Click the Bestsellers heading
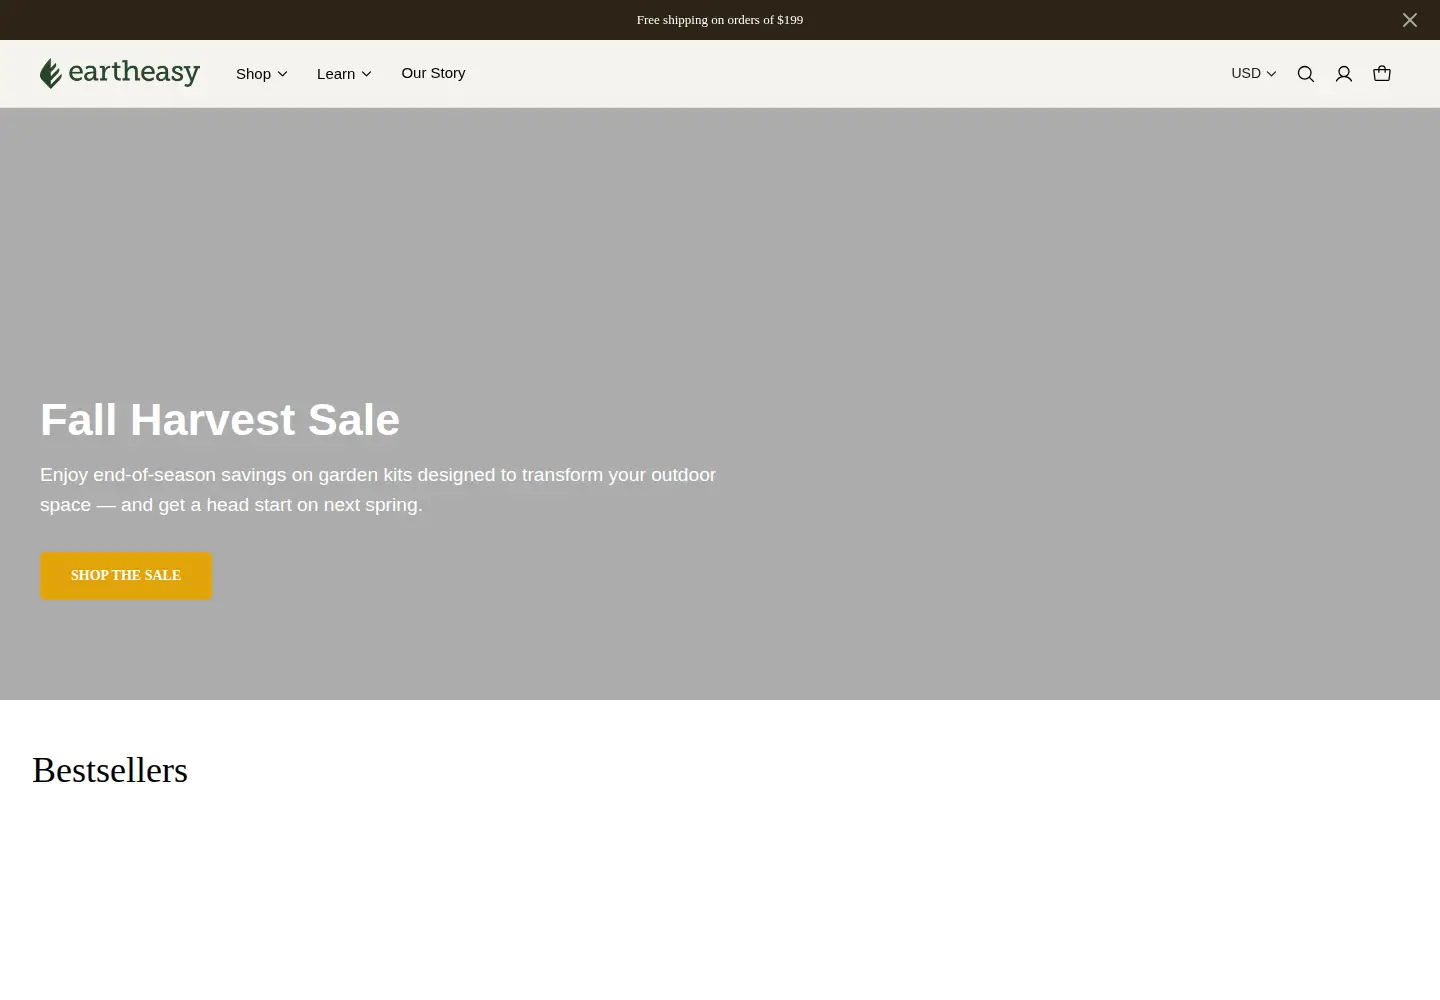 coord(110,770)
